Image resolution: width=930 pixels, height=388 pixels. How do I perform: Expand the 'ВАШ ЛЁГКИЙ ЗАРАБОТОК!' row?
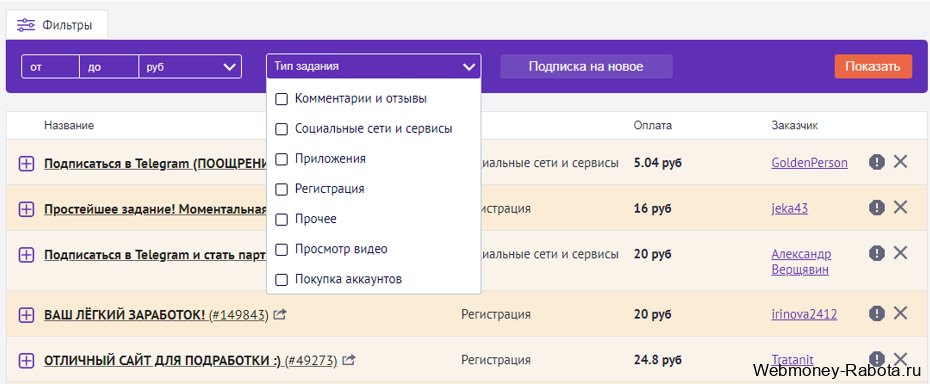[x=26, y=314]
